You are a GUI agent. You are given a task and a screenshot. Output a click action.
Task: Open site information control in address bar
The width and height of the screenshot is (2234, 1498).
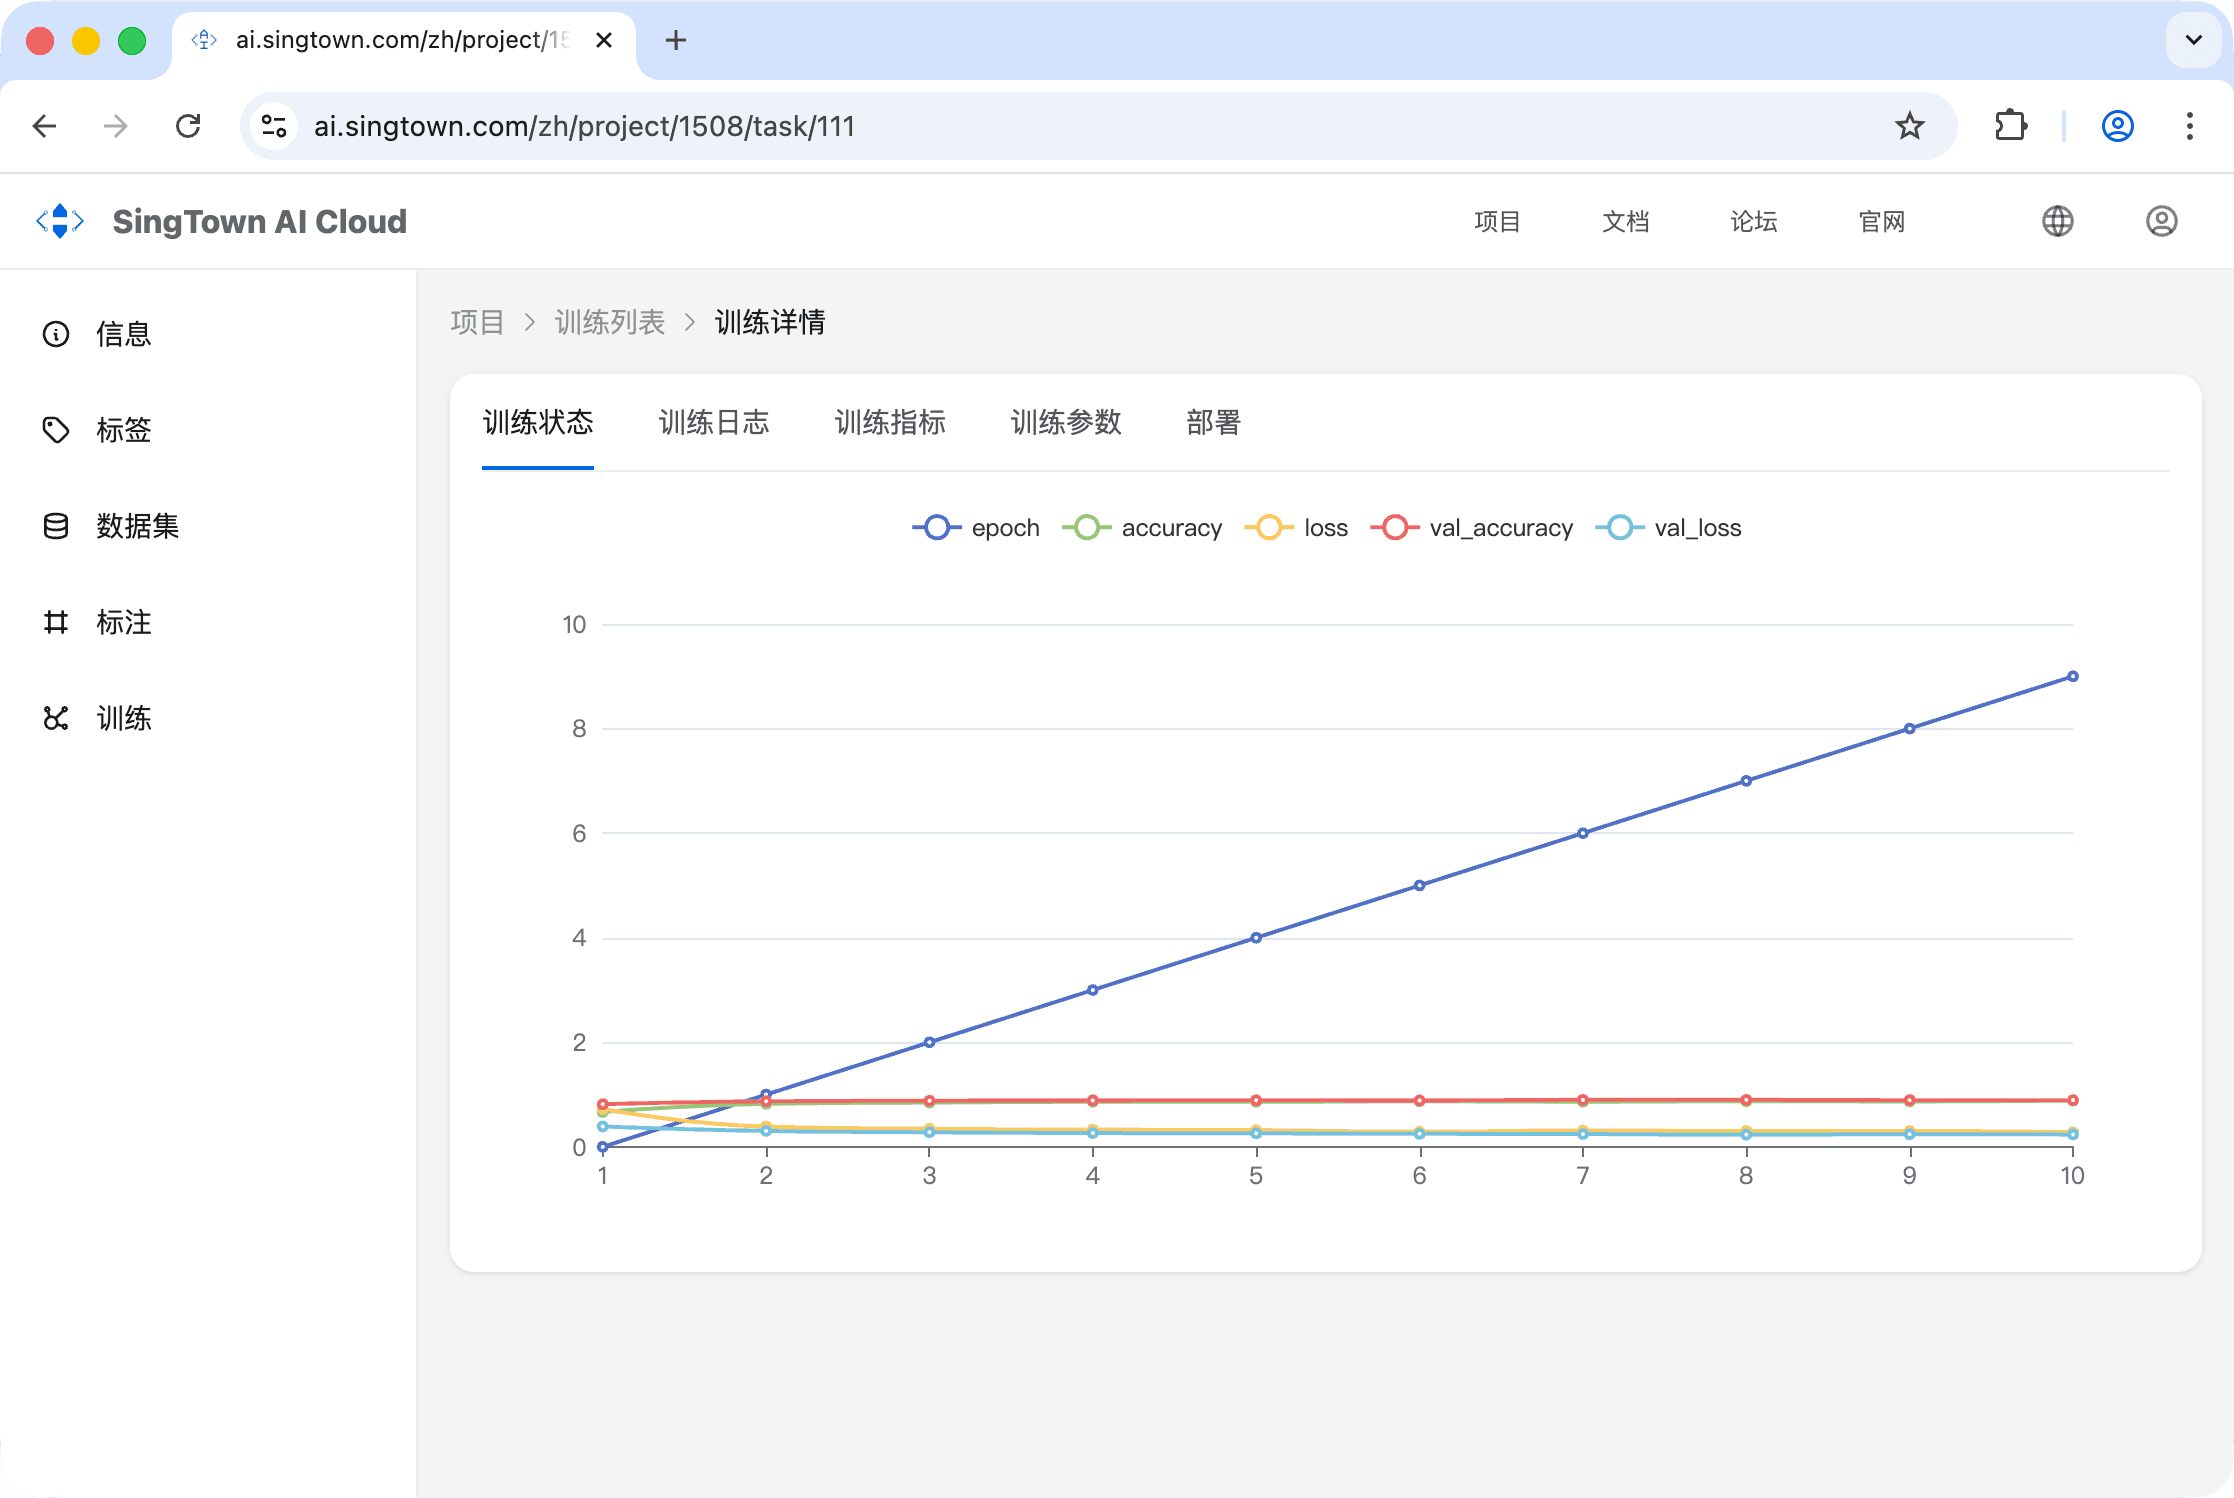point(274,126)
